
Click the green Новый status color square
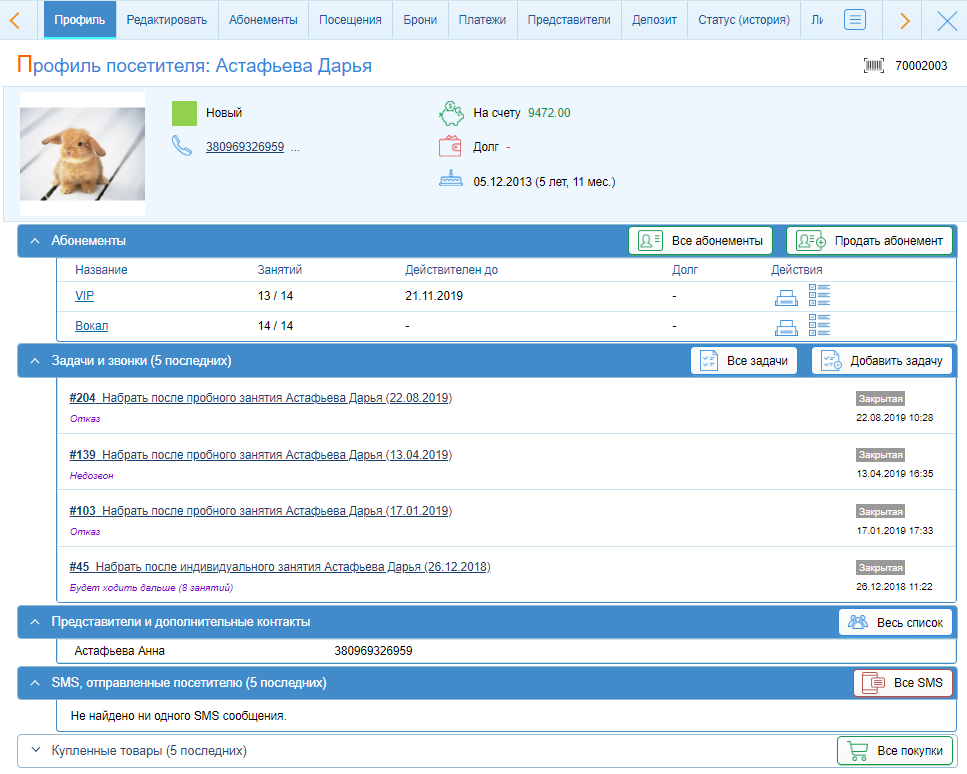pos(184,113)
